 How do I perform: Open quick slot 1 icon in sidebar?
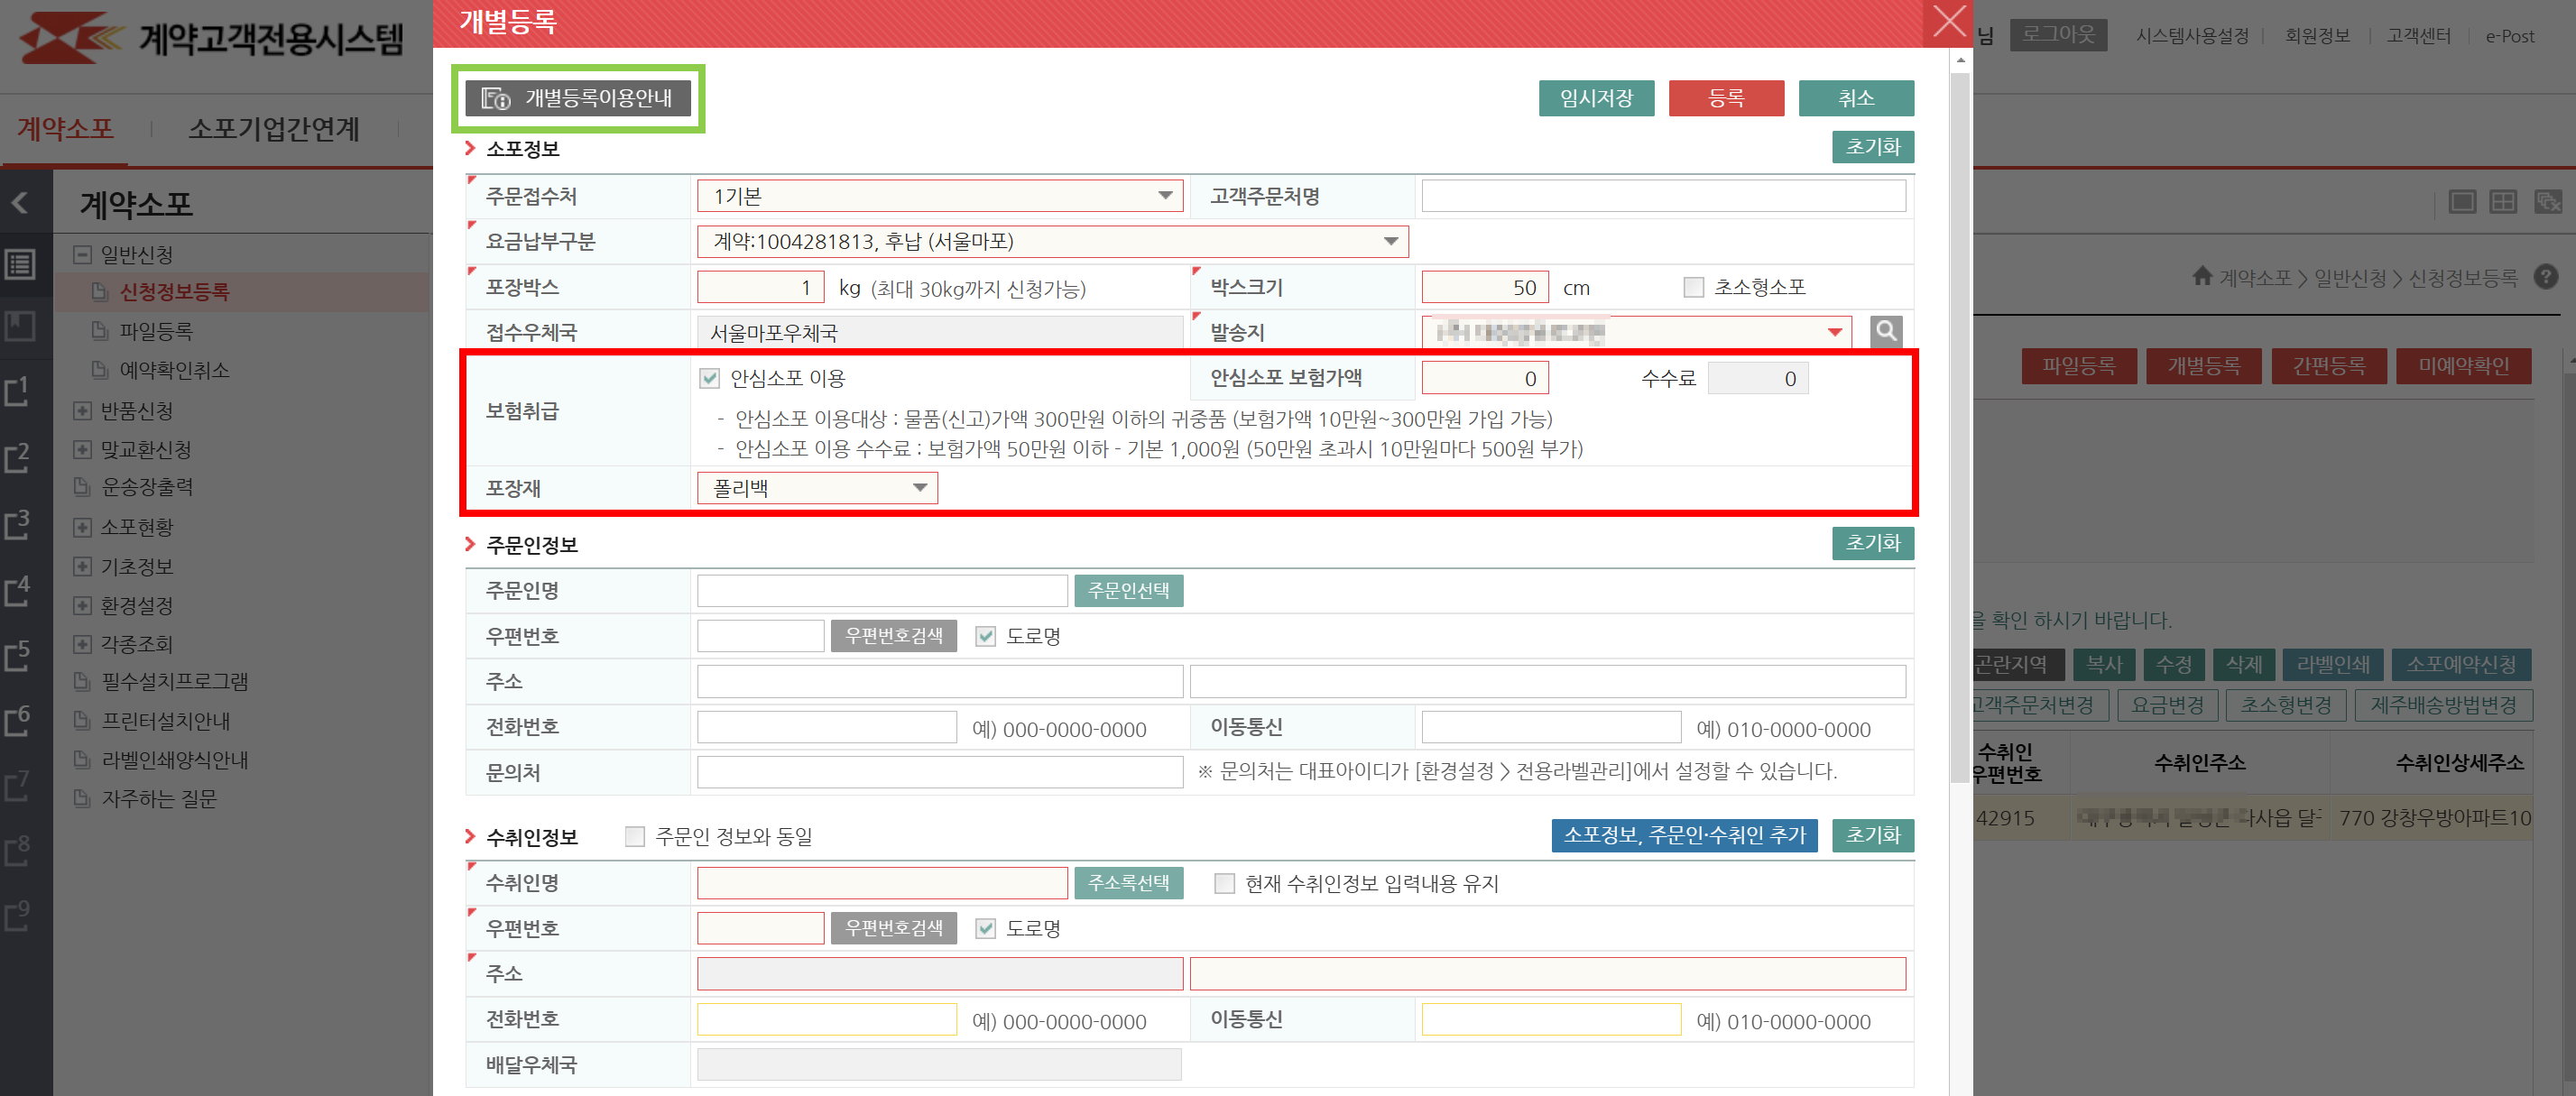click(18, 391)
